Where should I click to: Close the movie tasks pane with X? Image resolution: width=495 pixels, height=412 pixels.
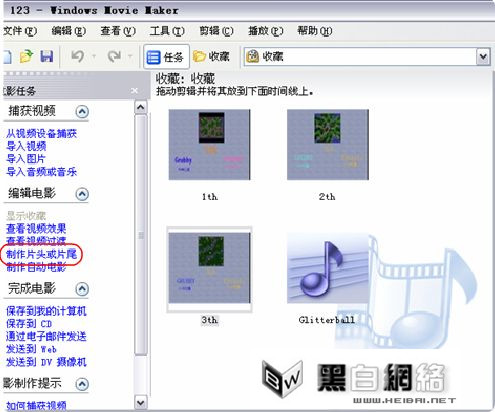134,91
